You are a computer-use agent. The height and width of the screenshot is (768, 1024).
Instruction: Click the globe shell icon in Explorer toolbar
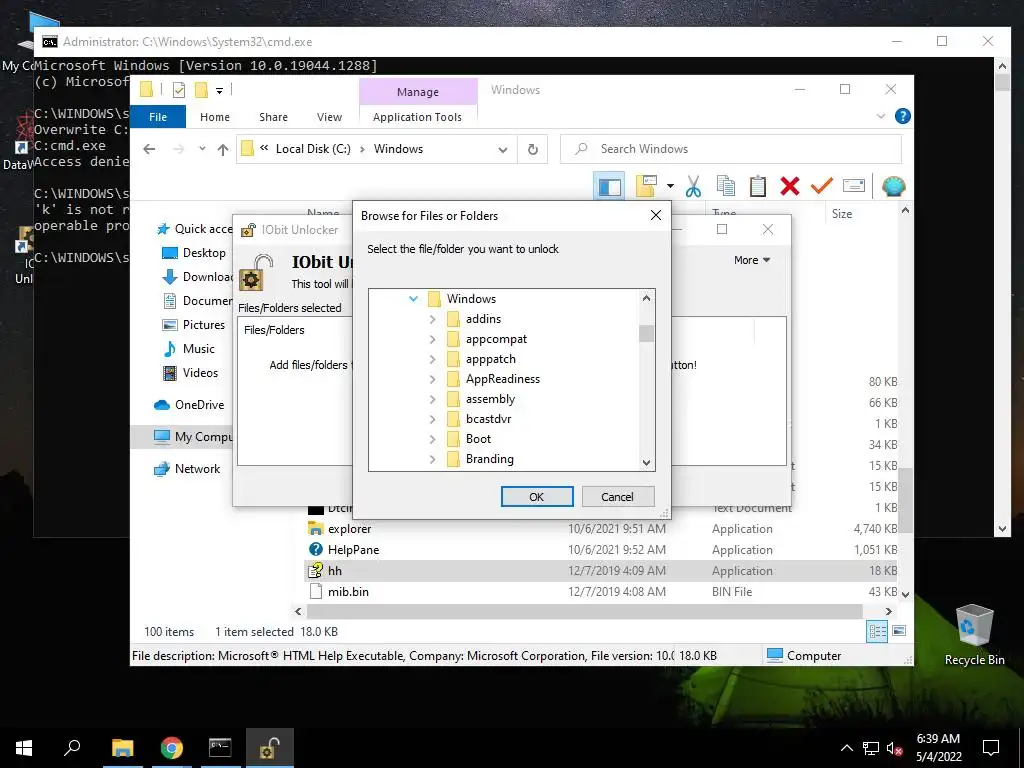(x=893, y=187)
